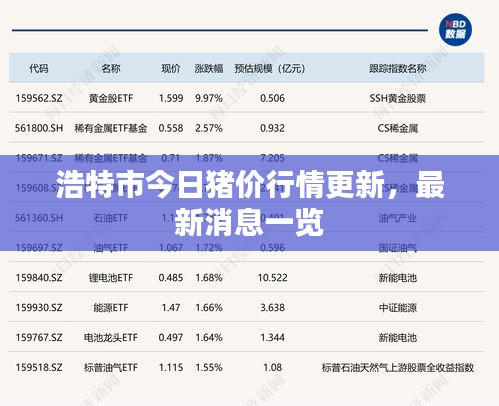This screenshot has width=499, height=406.
Task: Click the name 能源ETF
Action: (x=111, y=308)
